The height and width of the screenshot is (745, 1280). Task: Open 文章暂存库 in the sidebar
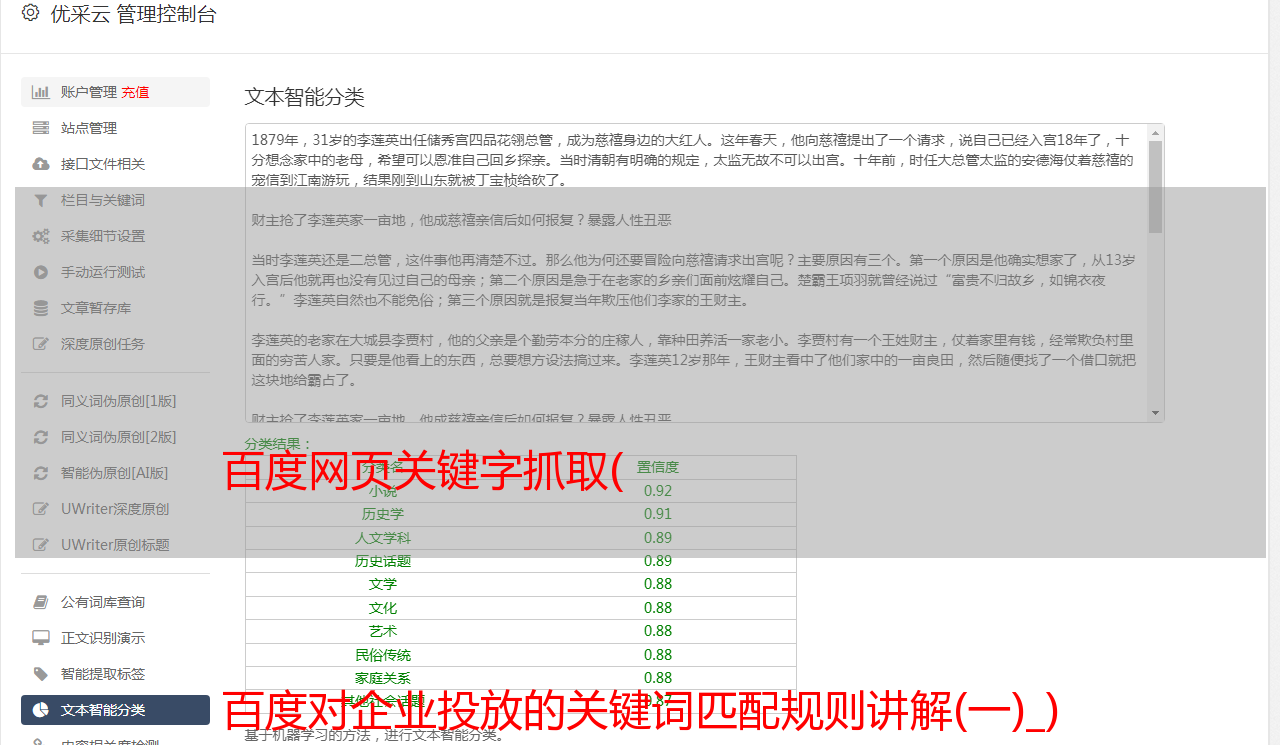pos(115,308)
